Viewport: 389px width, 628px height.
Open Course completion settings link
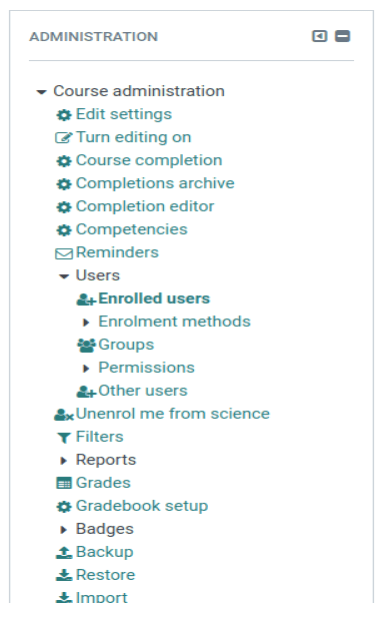coord(149,160)
